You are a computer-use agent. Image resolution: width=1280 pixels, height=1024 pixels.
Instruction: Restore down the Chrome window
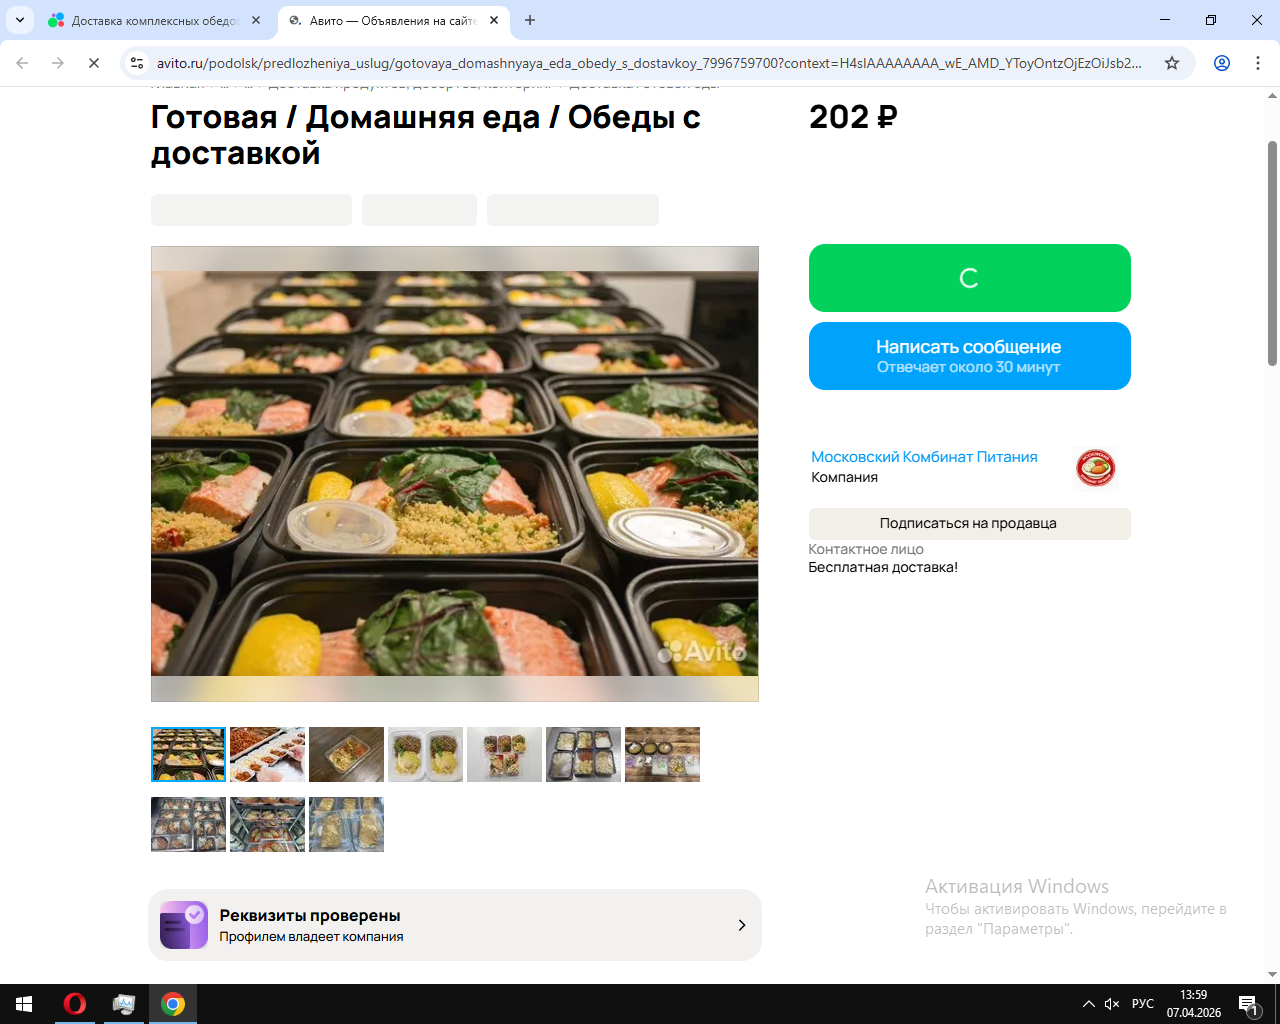click(1211, 20)
